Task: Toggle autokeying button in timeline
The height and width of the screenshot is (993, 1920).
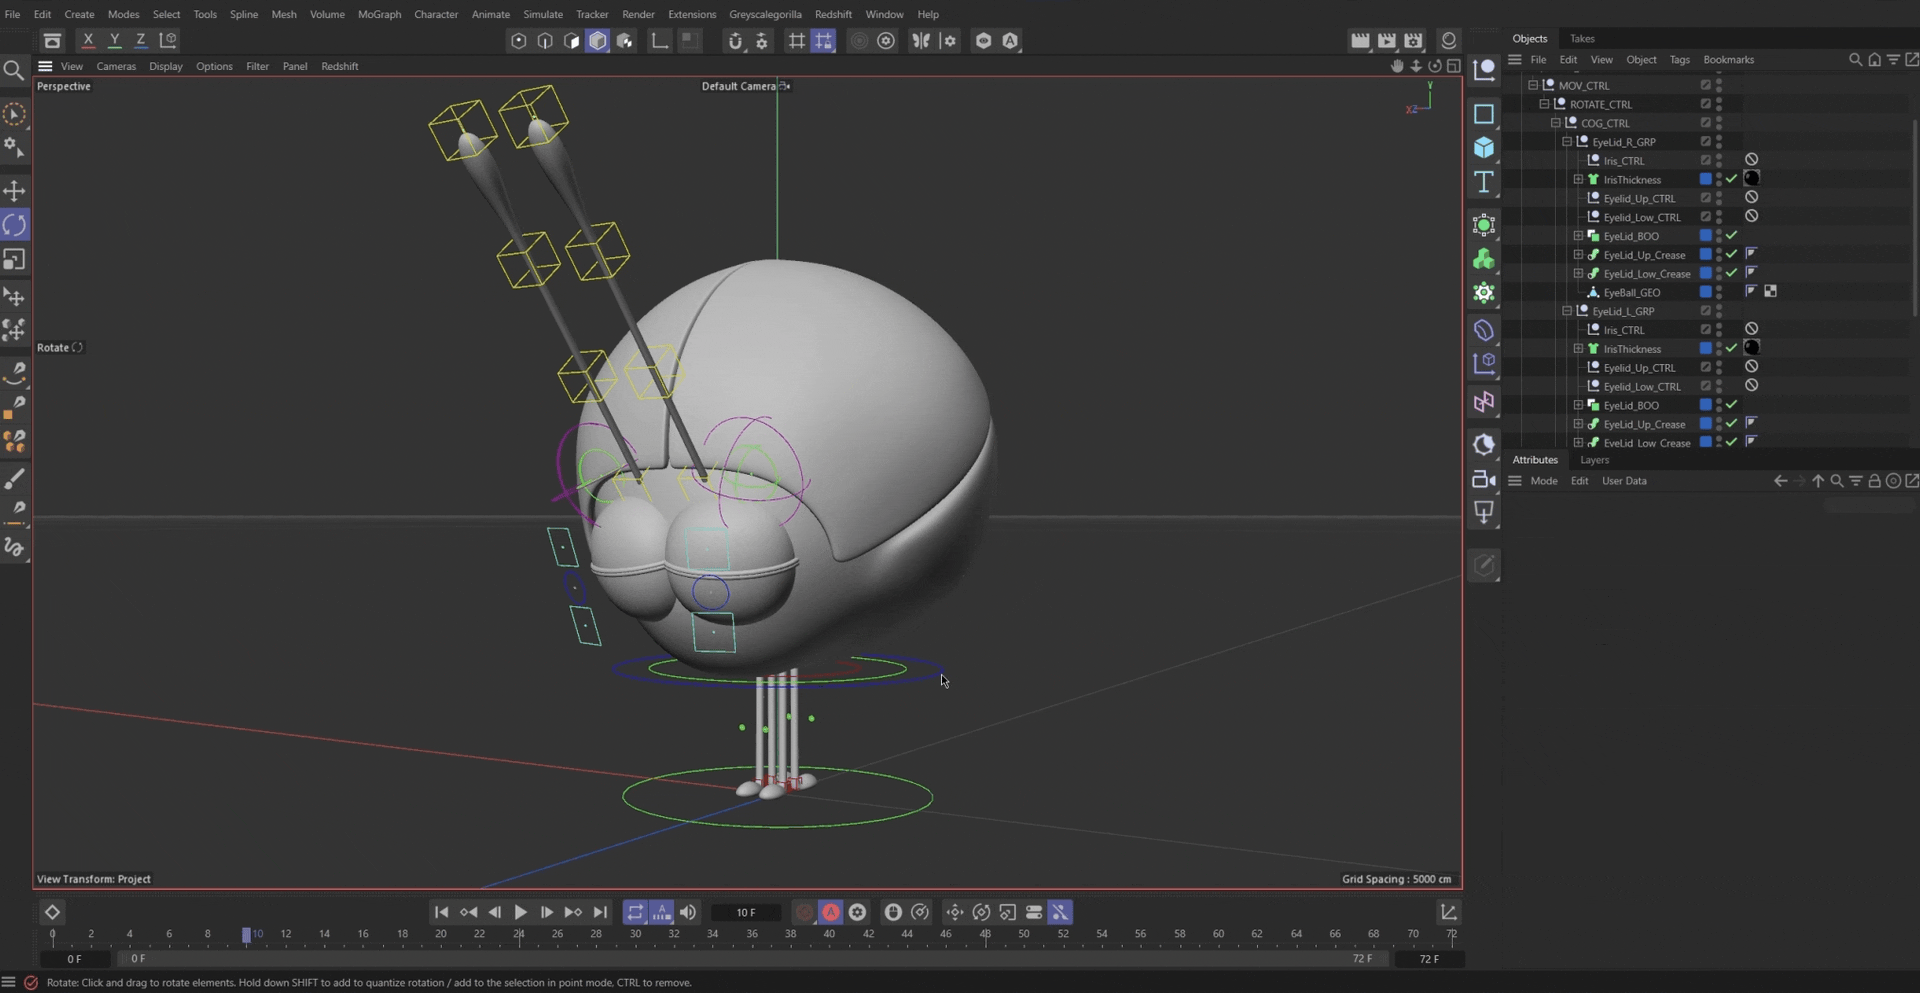Action: pos(831,912)
